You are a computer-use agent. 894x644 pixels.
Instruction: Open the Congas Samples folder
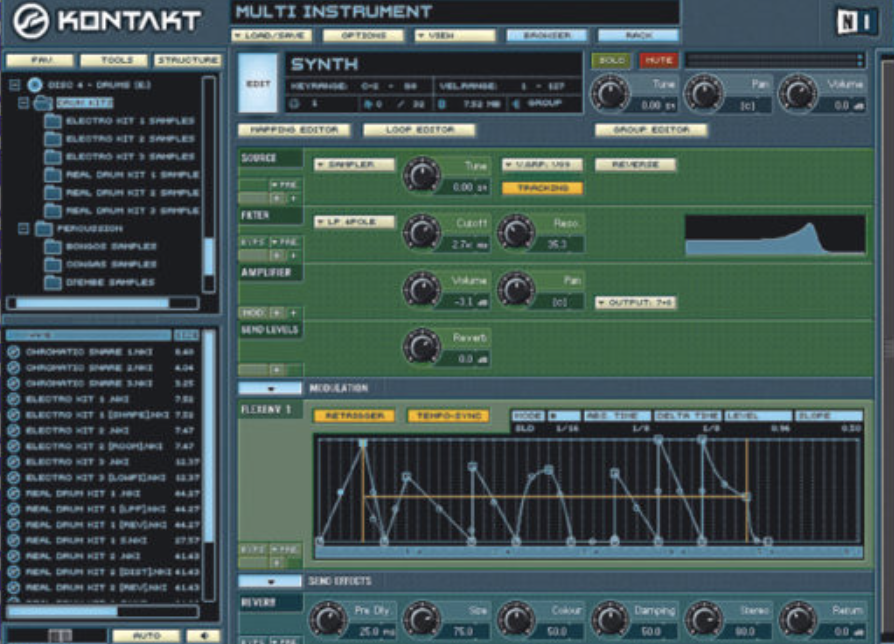[x=52, y=264]
